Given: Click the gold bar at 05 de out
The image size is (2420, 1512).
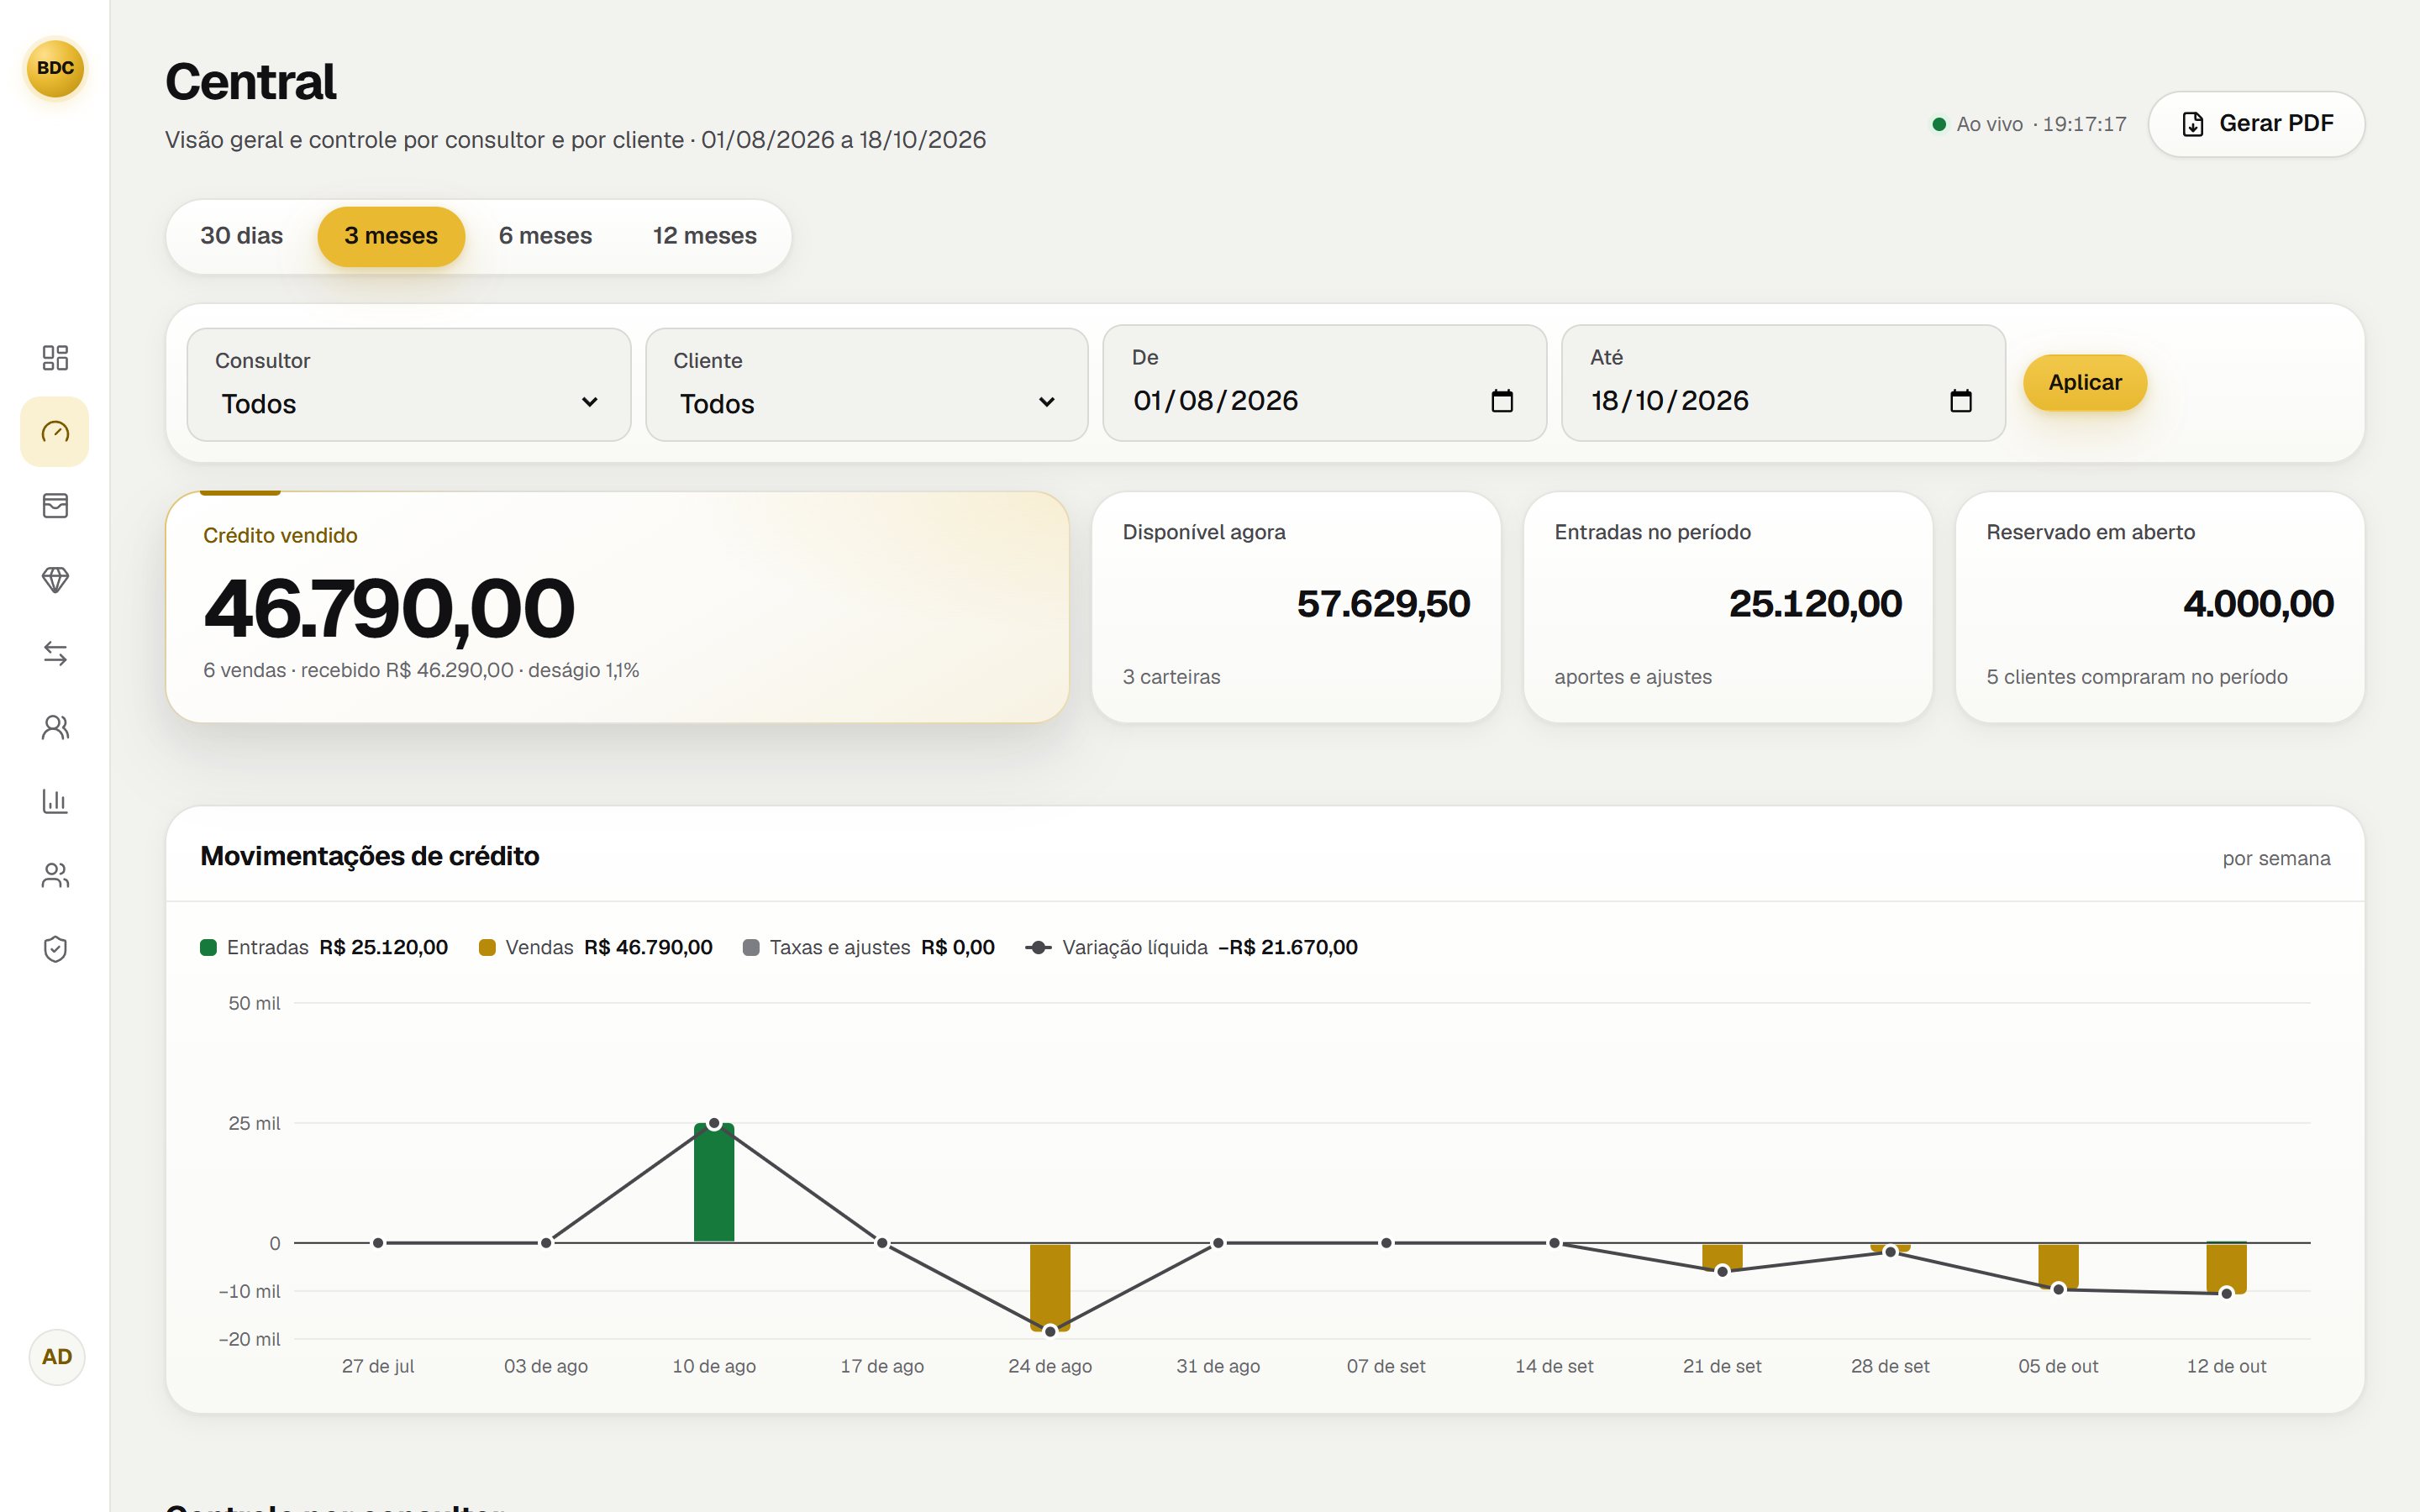Looking at the screenshot, I should (x=2058, y=1266).
